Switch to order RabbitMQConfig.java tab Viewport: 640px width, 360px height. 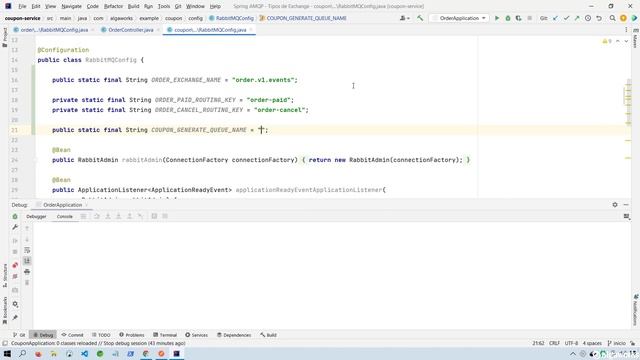53,30
